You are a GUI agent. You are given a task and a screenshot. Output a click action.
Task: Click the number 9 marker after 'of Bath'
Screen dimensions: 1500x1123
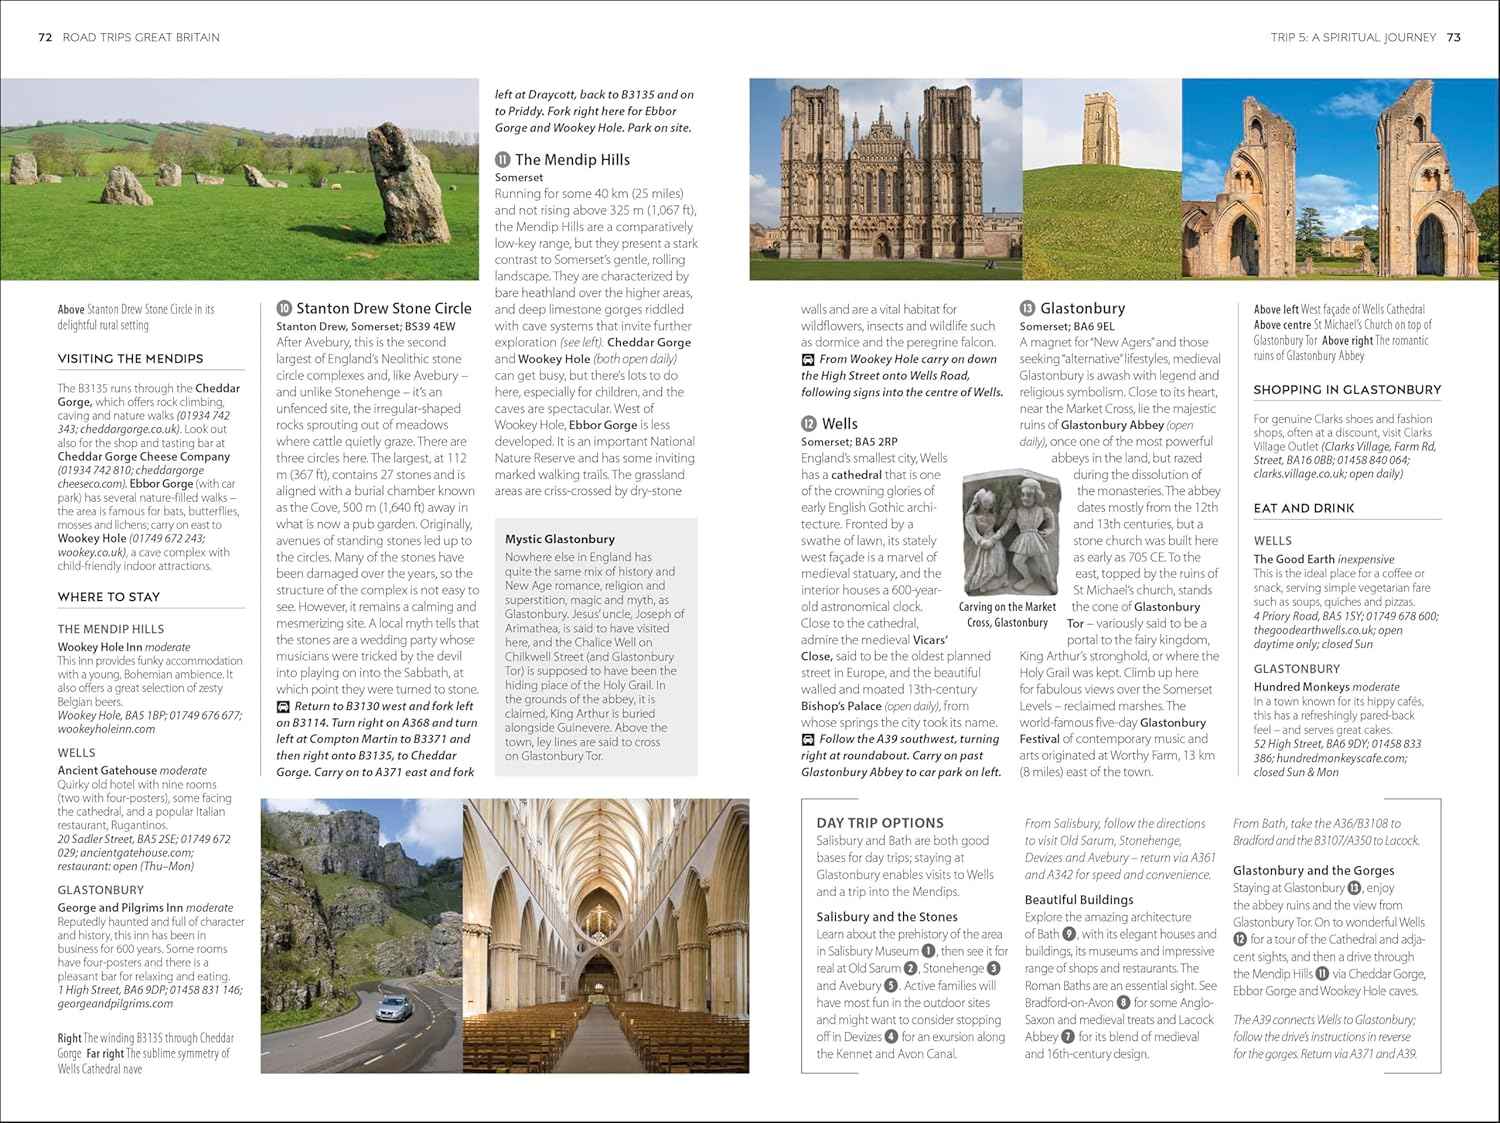tap(1069, 934)
